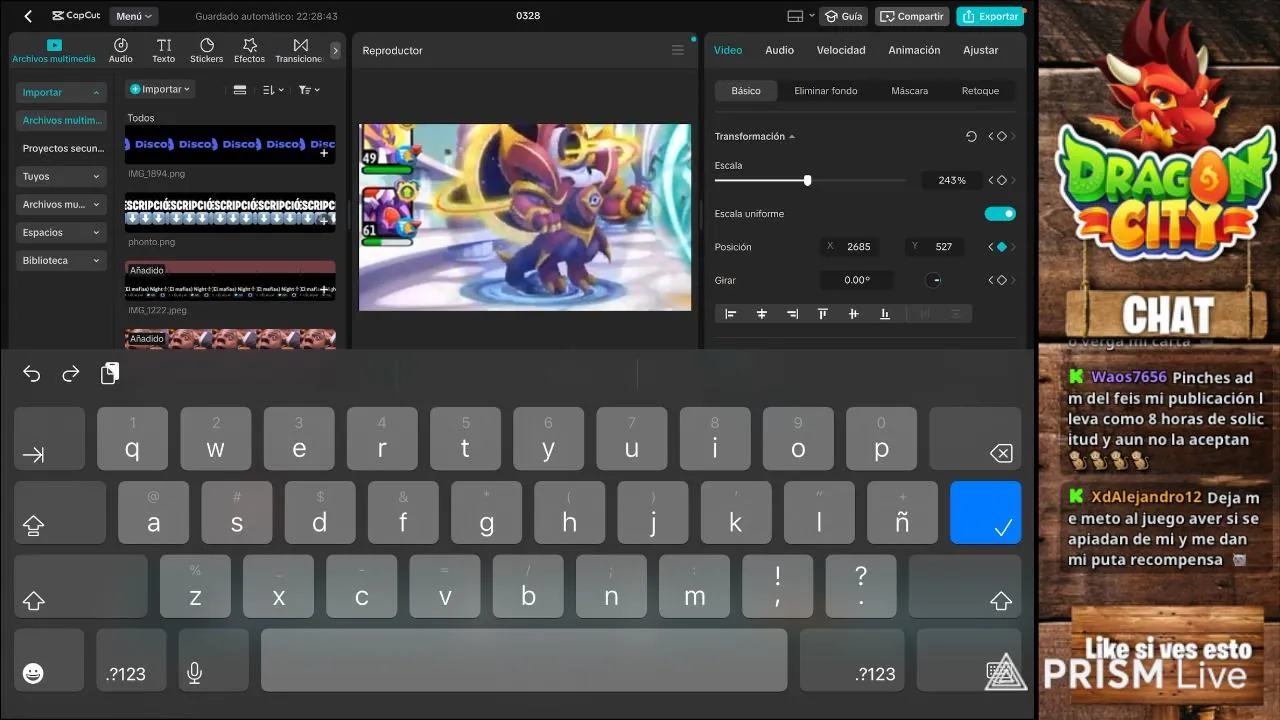Click the Escala slider handle

(807, 181)
